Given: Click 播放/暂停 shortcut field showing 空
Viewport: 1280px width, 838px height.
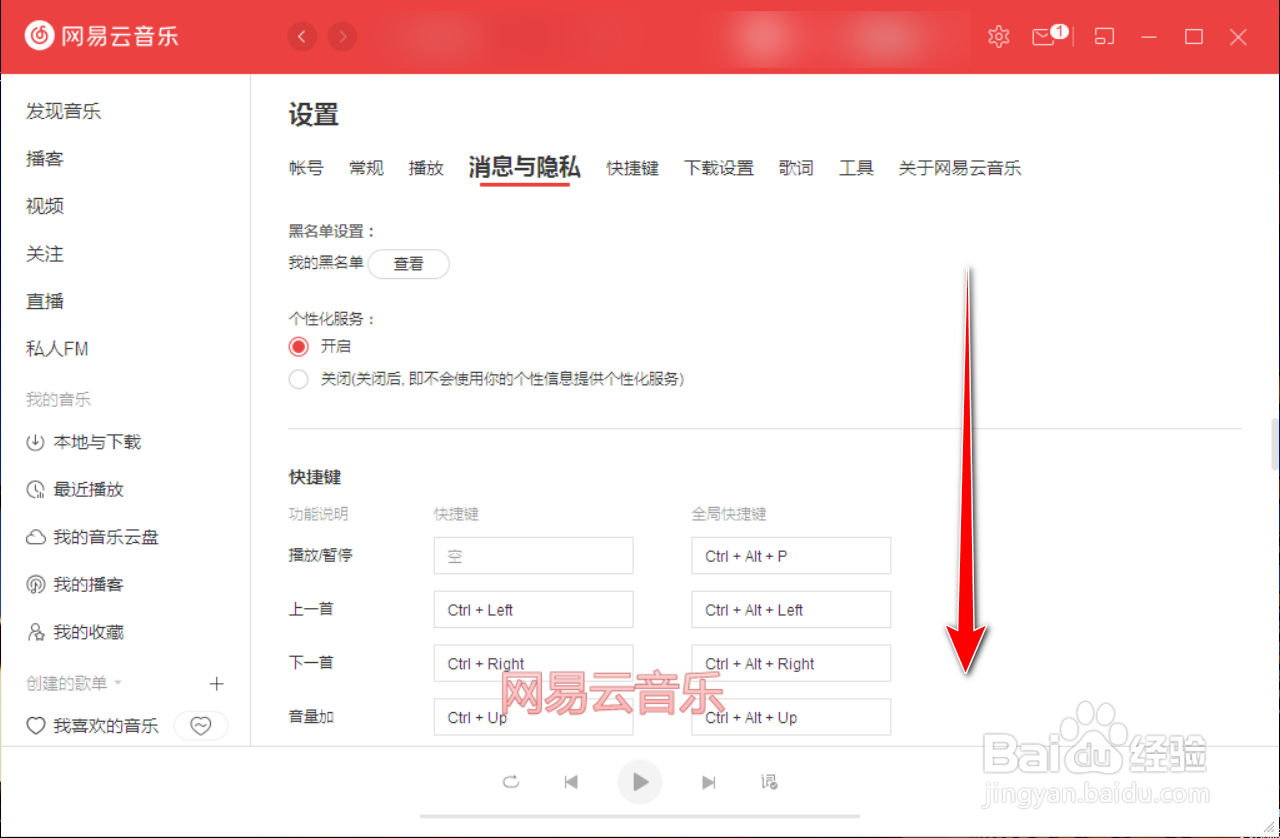Looking at the screenshot, I should click(533, 556).
